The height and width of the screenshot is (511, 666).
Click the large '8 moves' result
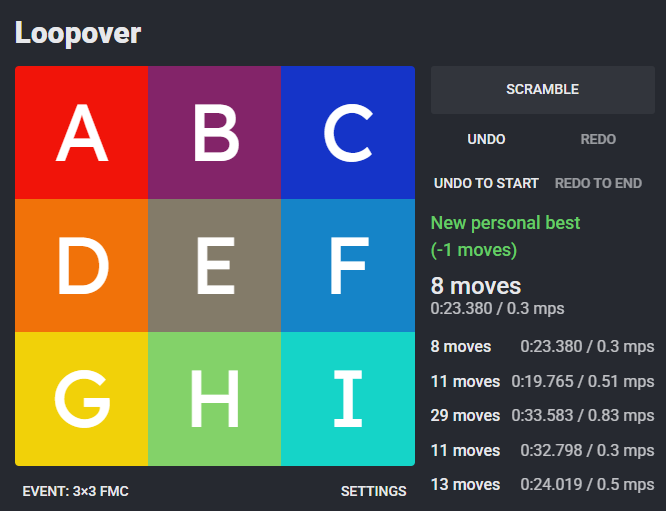pyautogui.click(x=476, y=286)
